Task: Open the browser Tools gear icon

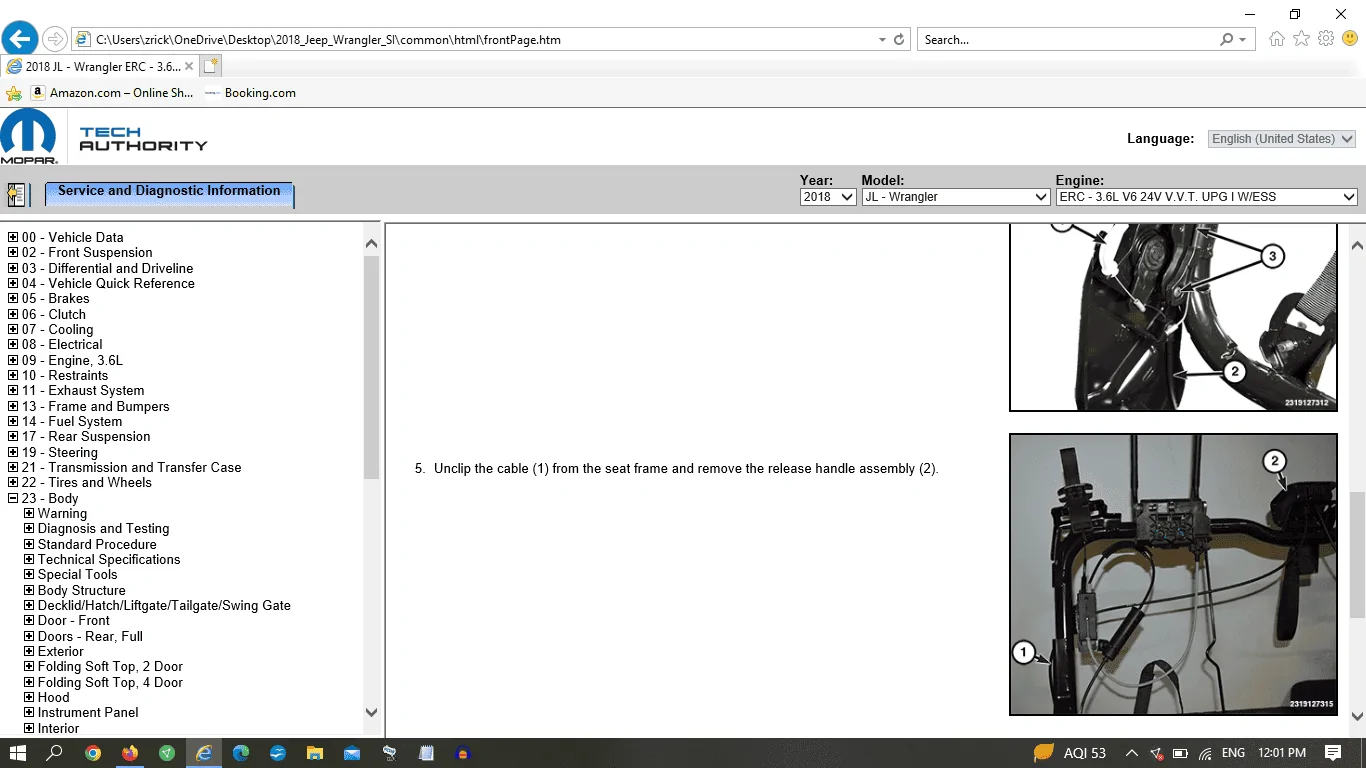Action: pos(1326,39)
